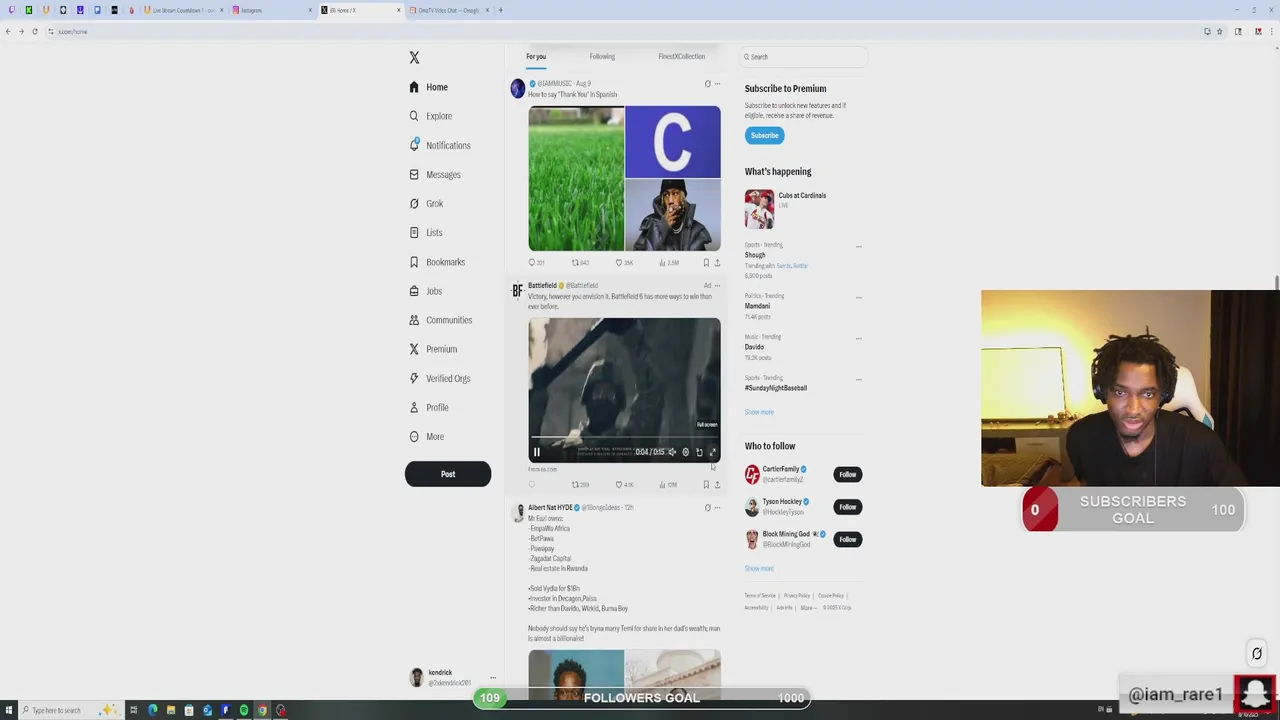1280x720 pixels.
Task: Open more options for the Shough trend
Action: 858,246
